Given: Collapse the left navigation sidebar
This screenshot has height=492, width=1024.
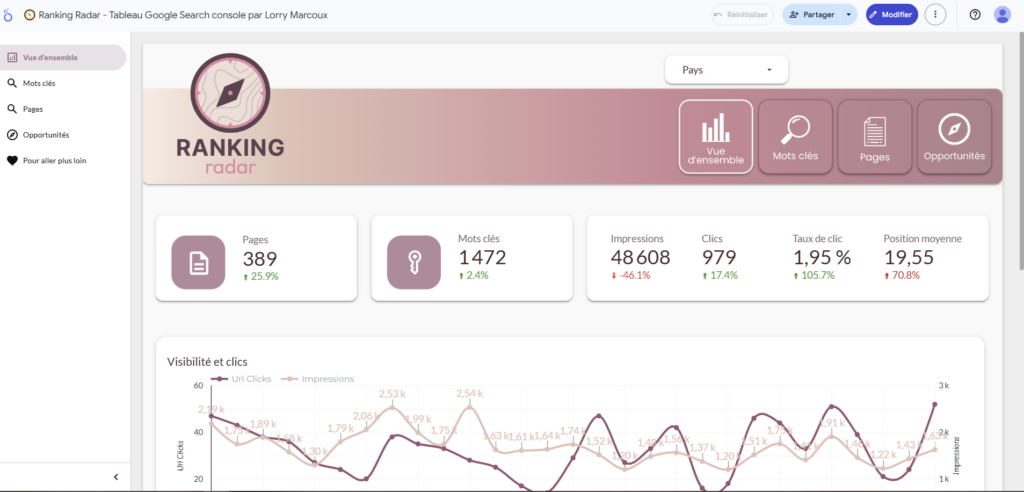Looking at the screenshot, I should click(x=115, y=477).
